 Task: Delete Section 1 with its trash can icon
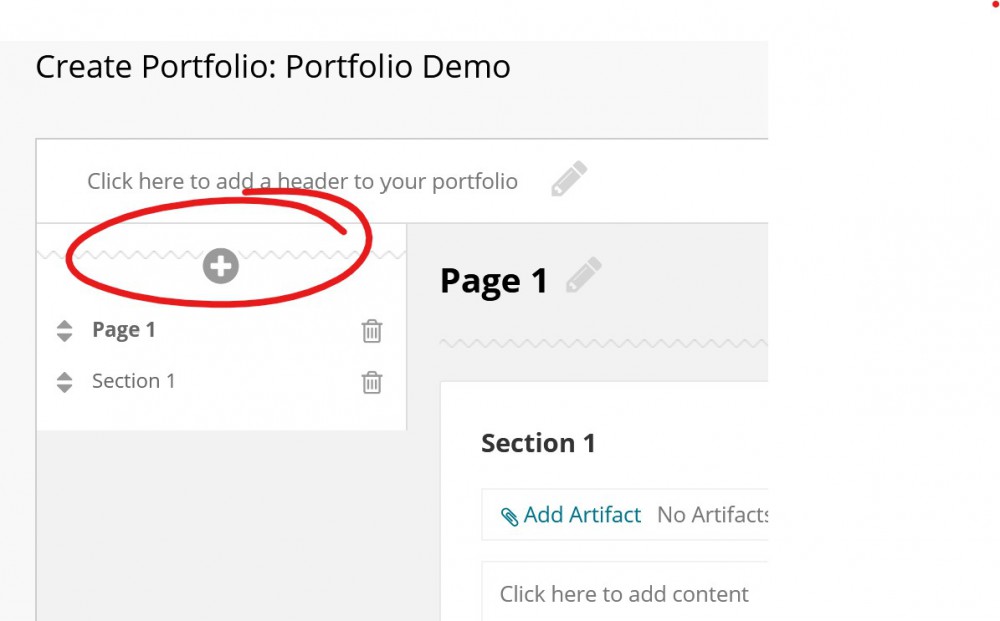tap(371, 382)
